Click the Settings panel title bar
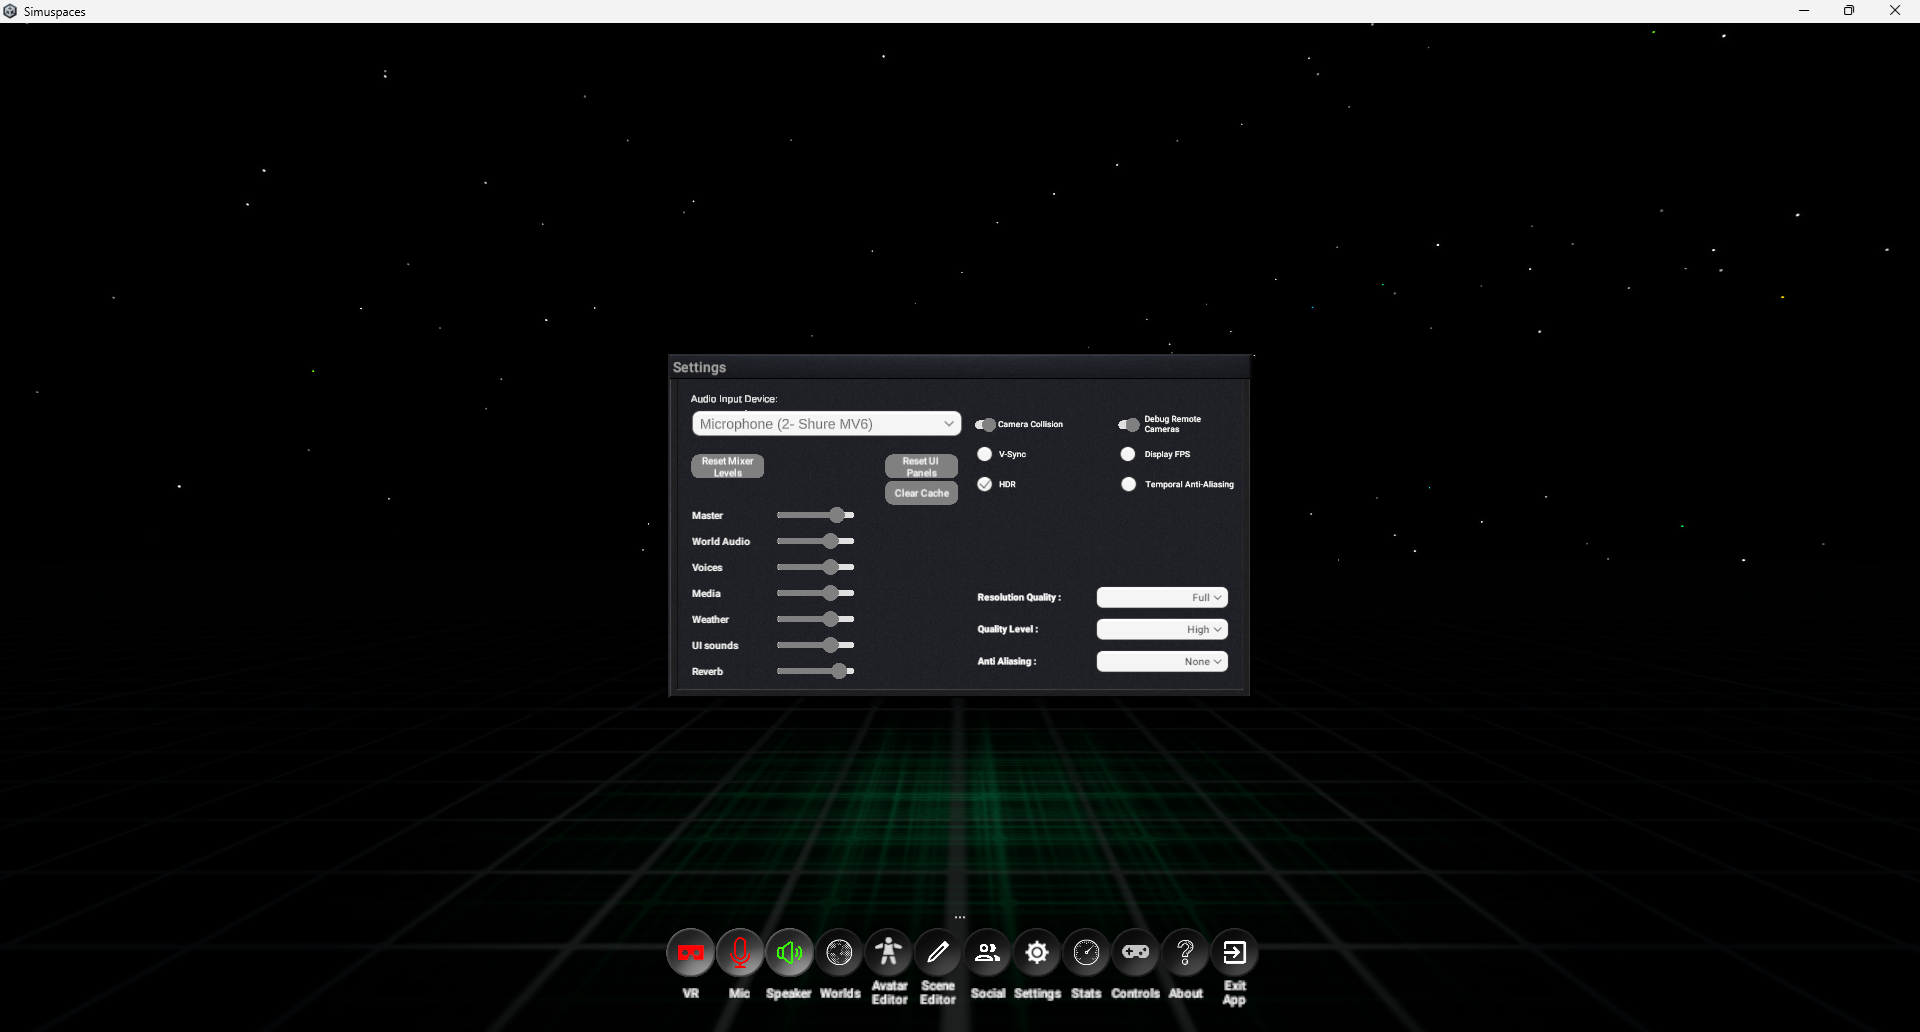 click(x=959, y=367)
